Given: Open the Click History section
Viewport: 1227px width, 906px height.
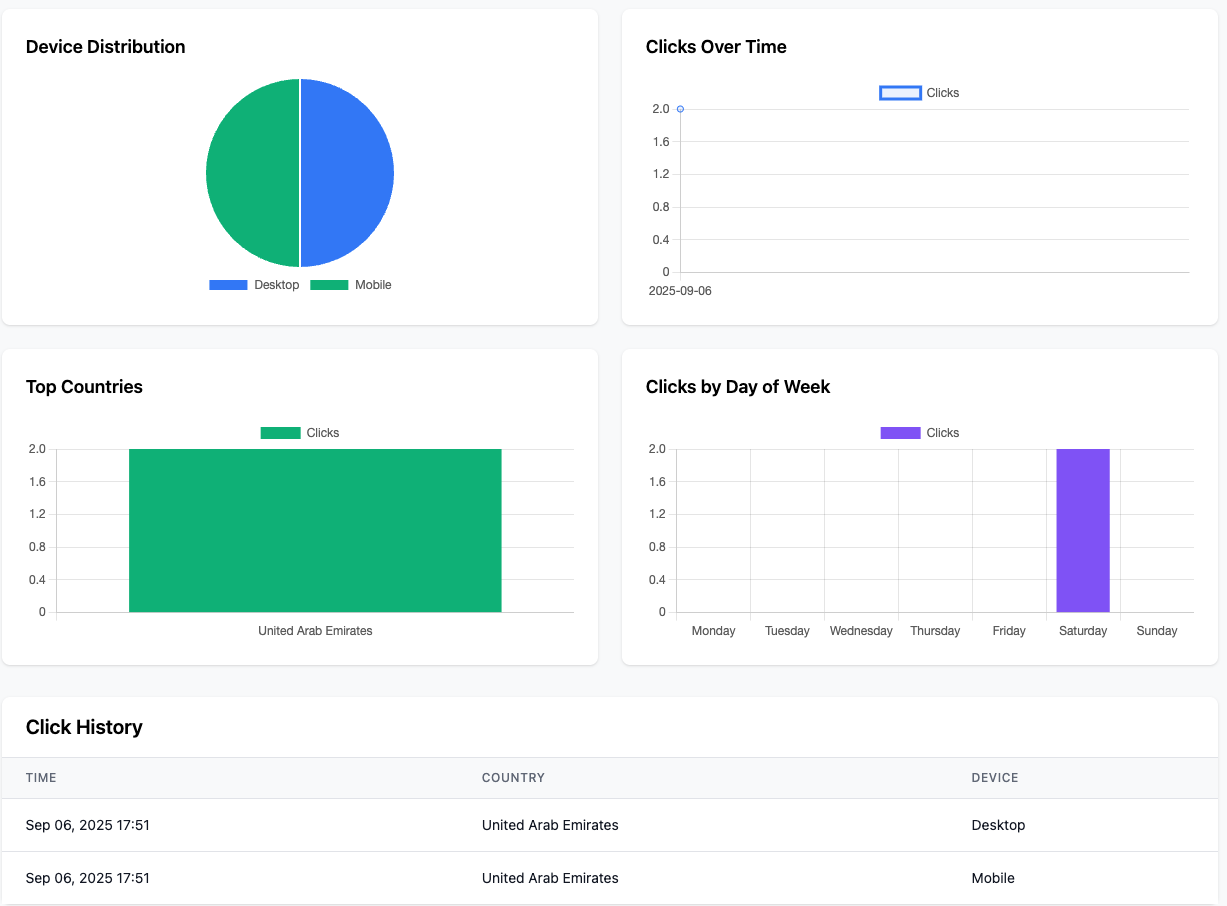Looking at the screenshot, I should tap(85, 728).
